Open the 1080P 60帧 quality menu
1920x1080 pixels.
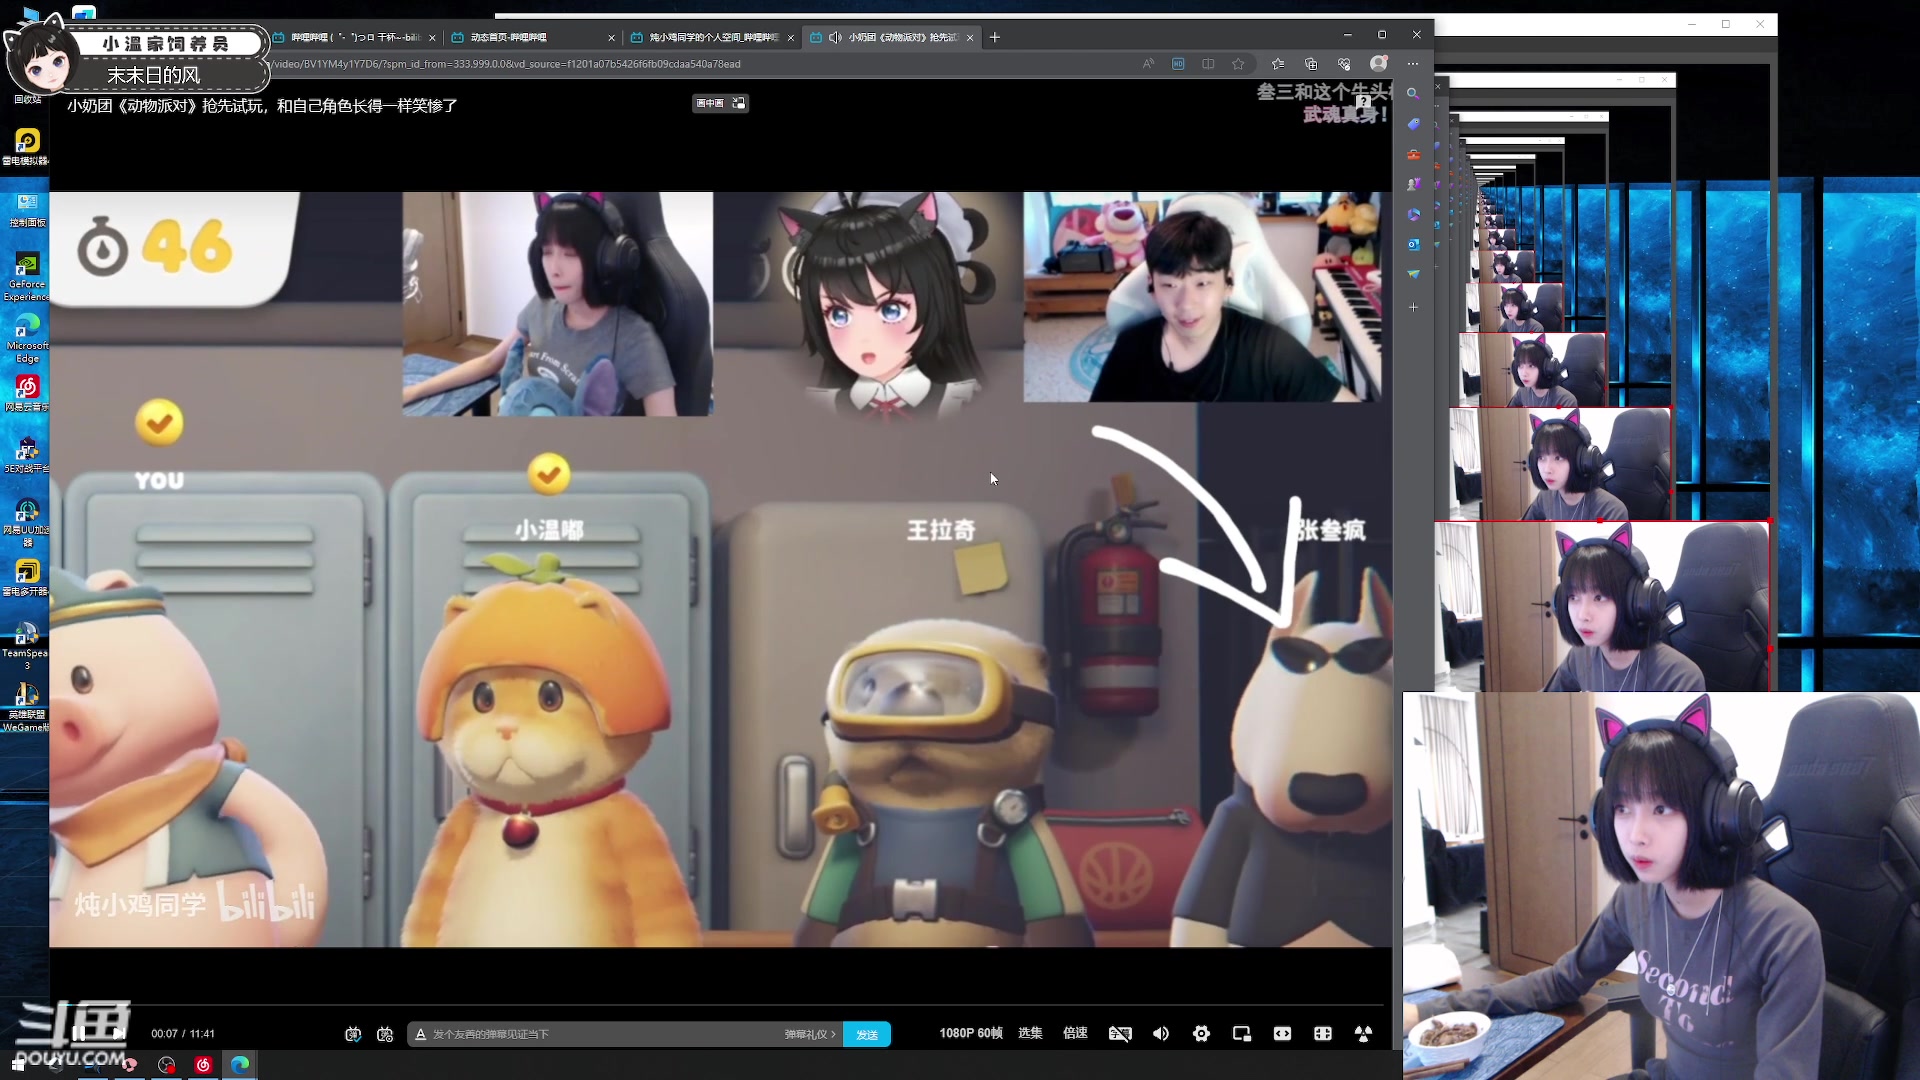tap(970, 1033)
